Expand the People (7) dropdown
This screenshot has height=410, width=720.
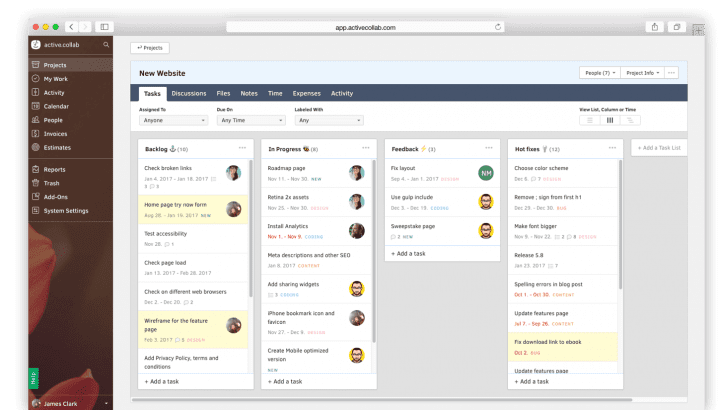(x=597, y=73)
